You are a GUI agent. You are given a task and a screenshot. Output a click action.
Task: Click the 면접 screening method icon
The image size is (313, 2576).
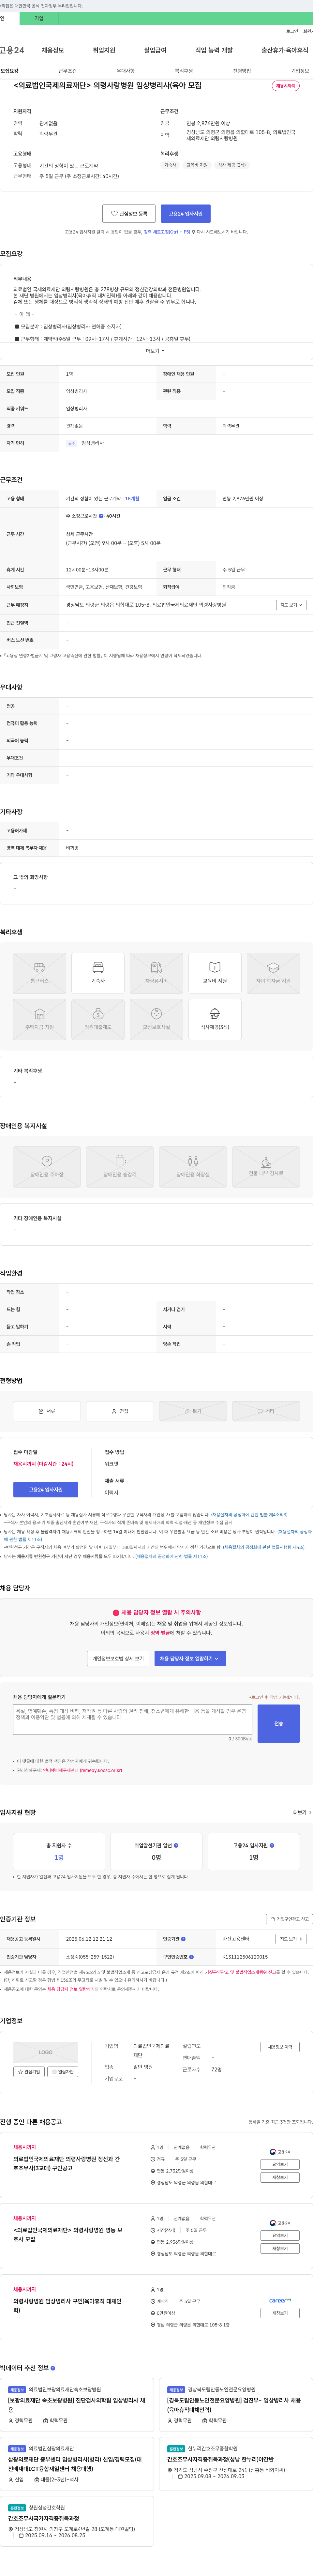pos(120,1411)
